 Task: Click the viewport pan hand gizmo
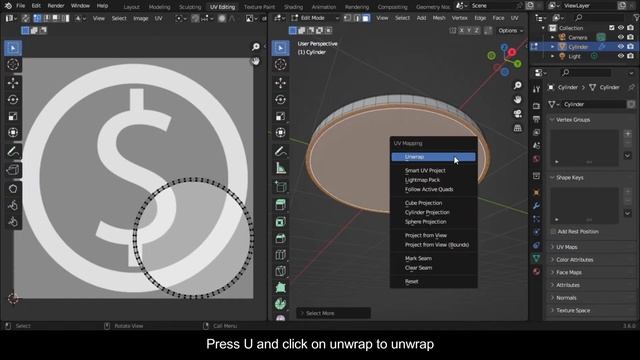[x=518, y=100]
